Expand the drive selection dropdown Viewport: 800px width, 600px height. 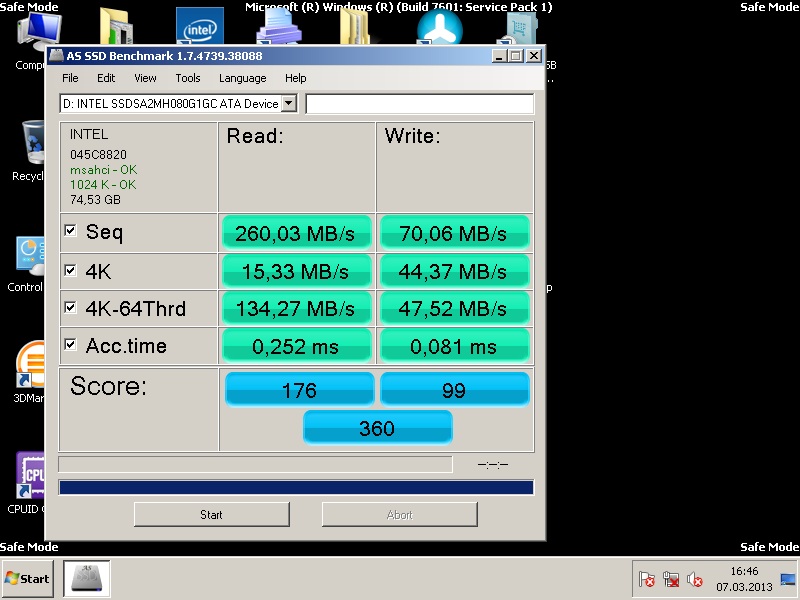tap(289, 104)
